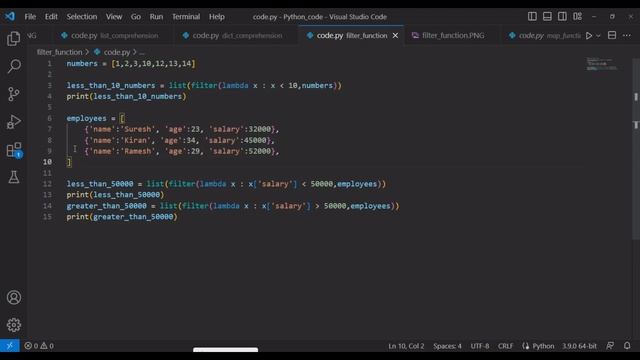The height and width of the screenshot is (360, 640).
Task: Run Python file play button
Action: 589,36
